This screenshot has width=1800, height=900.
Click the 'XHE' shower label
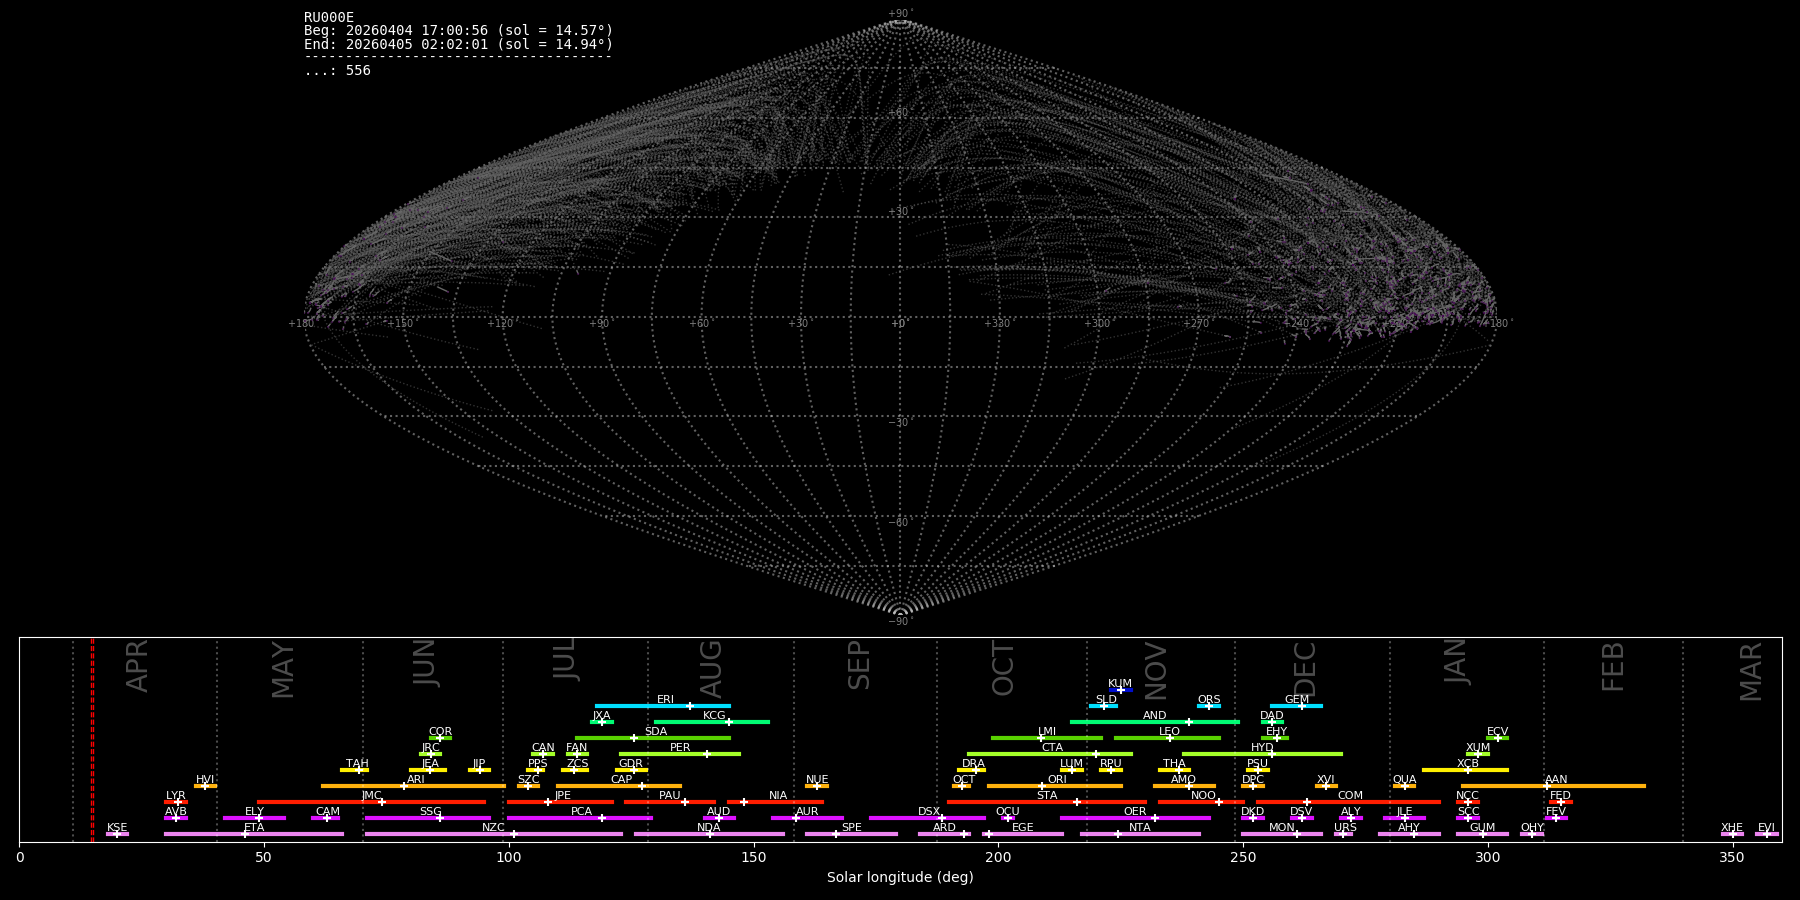coord(1732,828)
